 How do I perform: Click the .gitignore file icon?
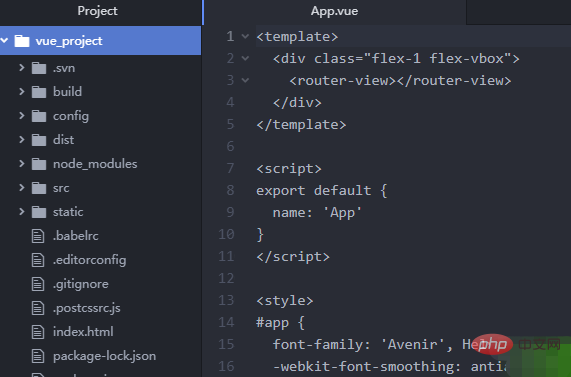click(38, 284)
